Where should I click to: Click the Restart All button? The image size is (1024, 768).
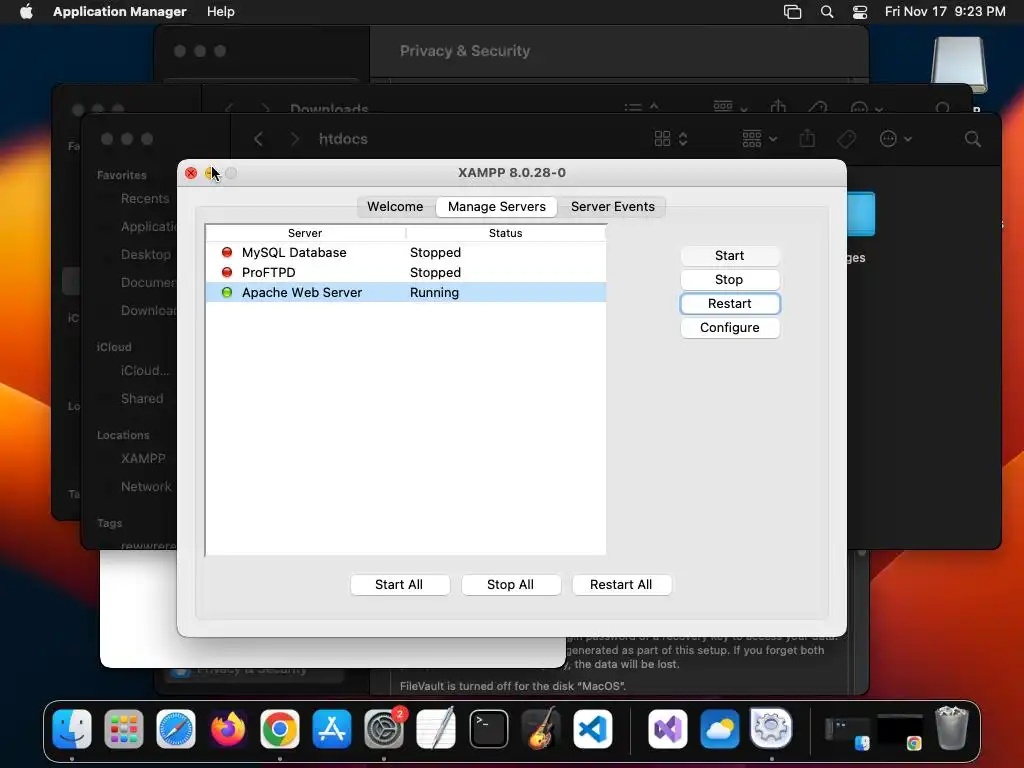point(621,584)
